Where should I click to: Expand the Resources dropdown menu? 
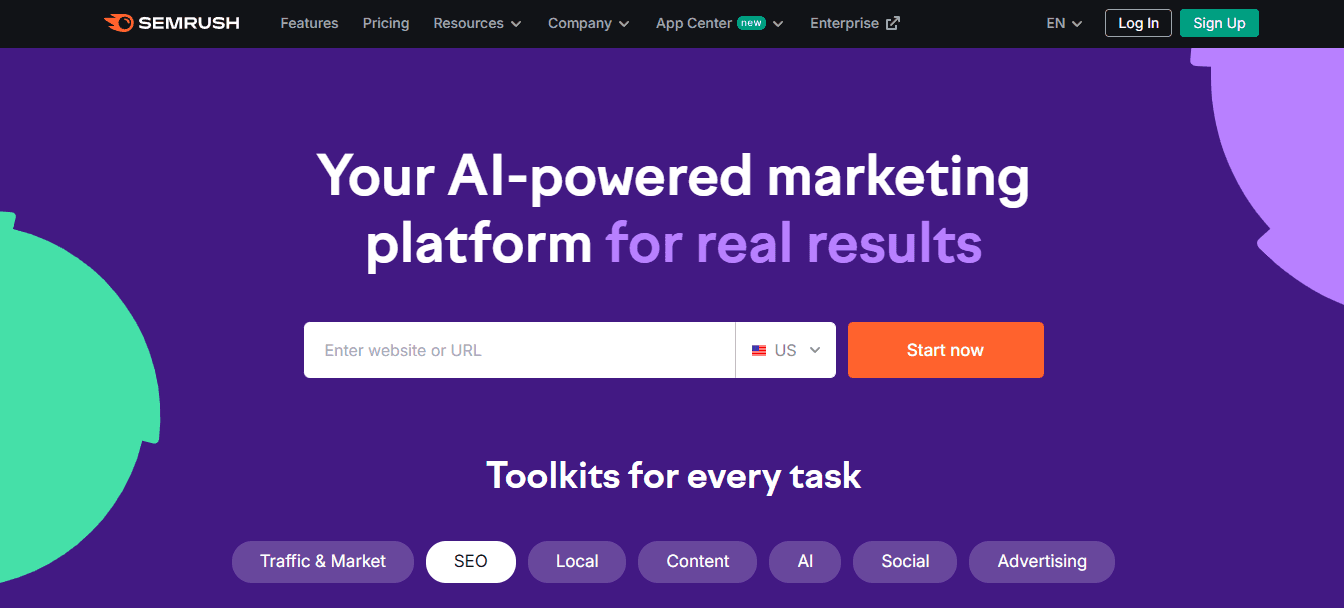coord(477,23)
